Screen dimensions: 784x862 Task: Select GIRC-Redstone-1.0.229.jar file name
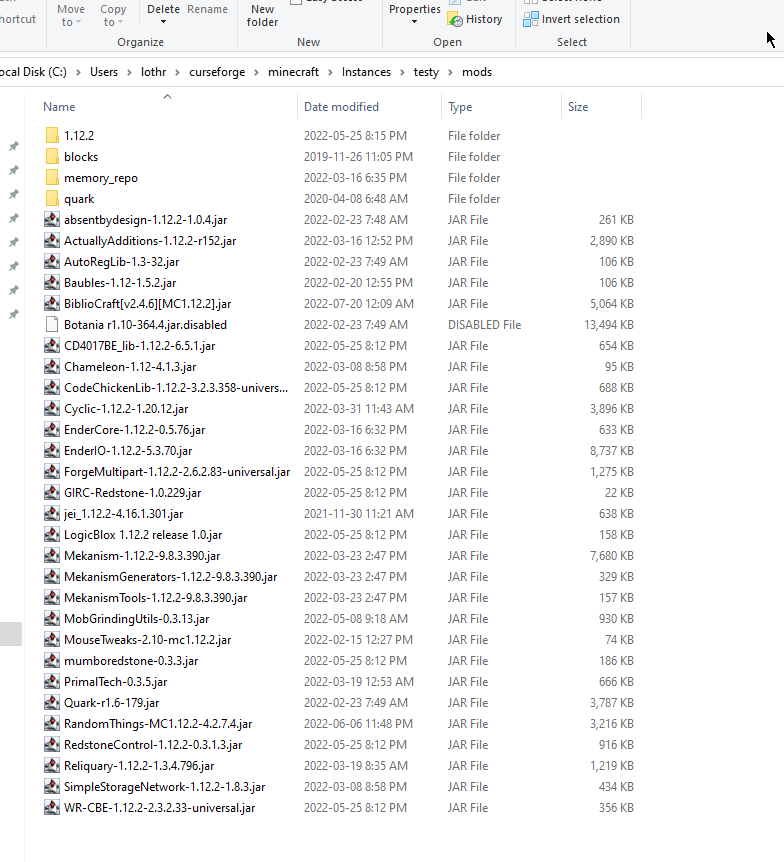[132, 493]
